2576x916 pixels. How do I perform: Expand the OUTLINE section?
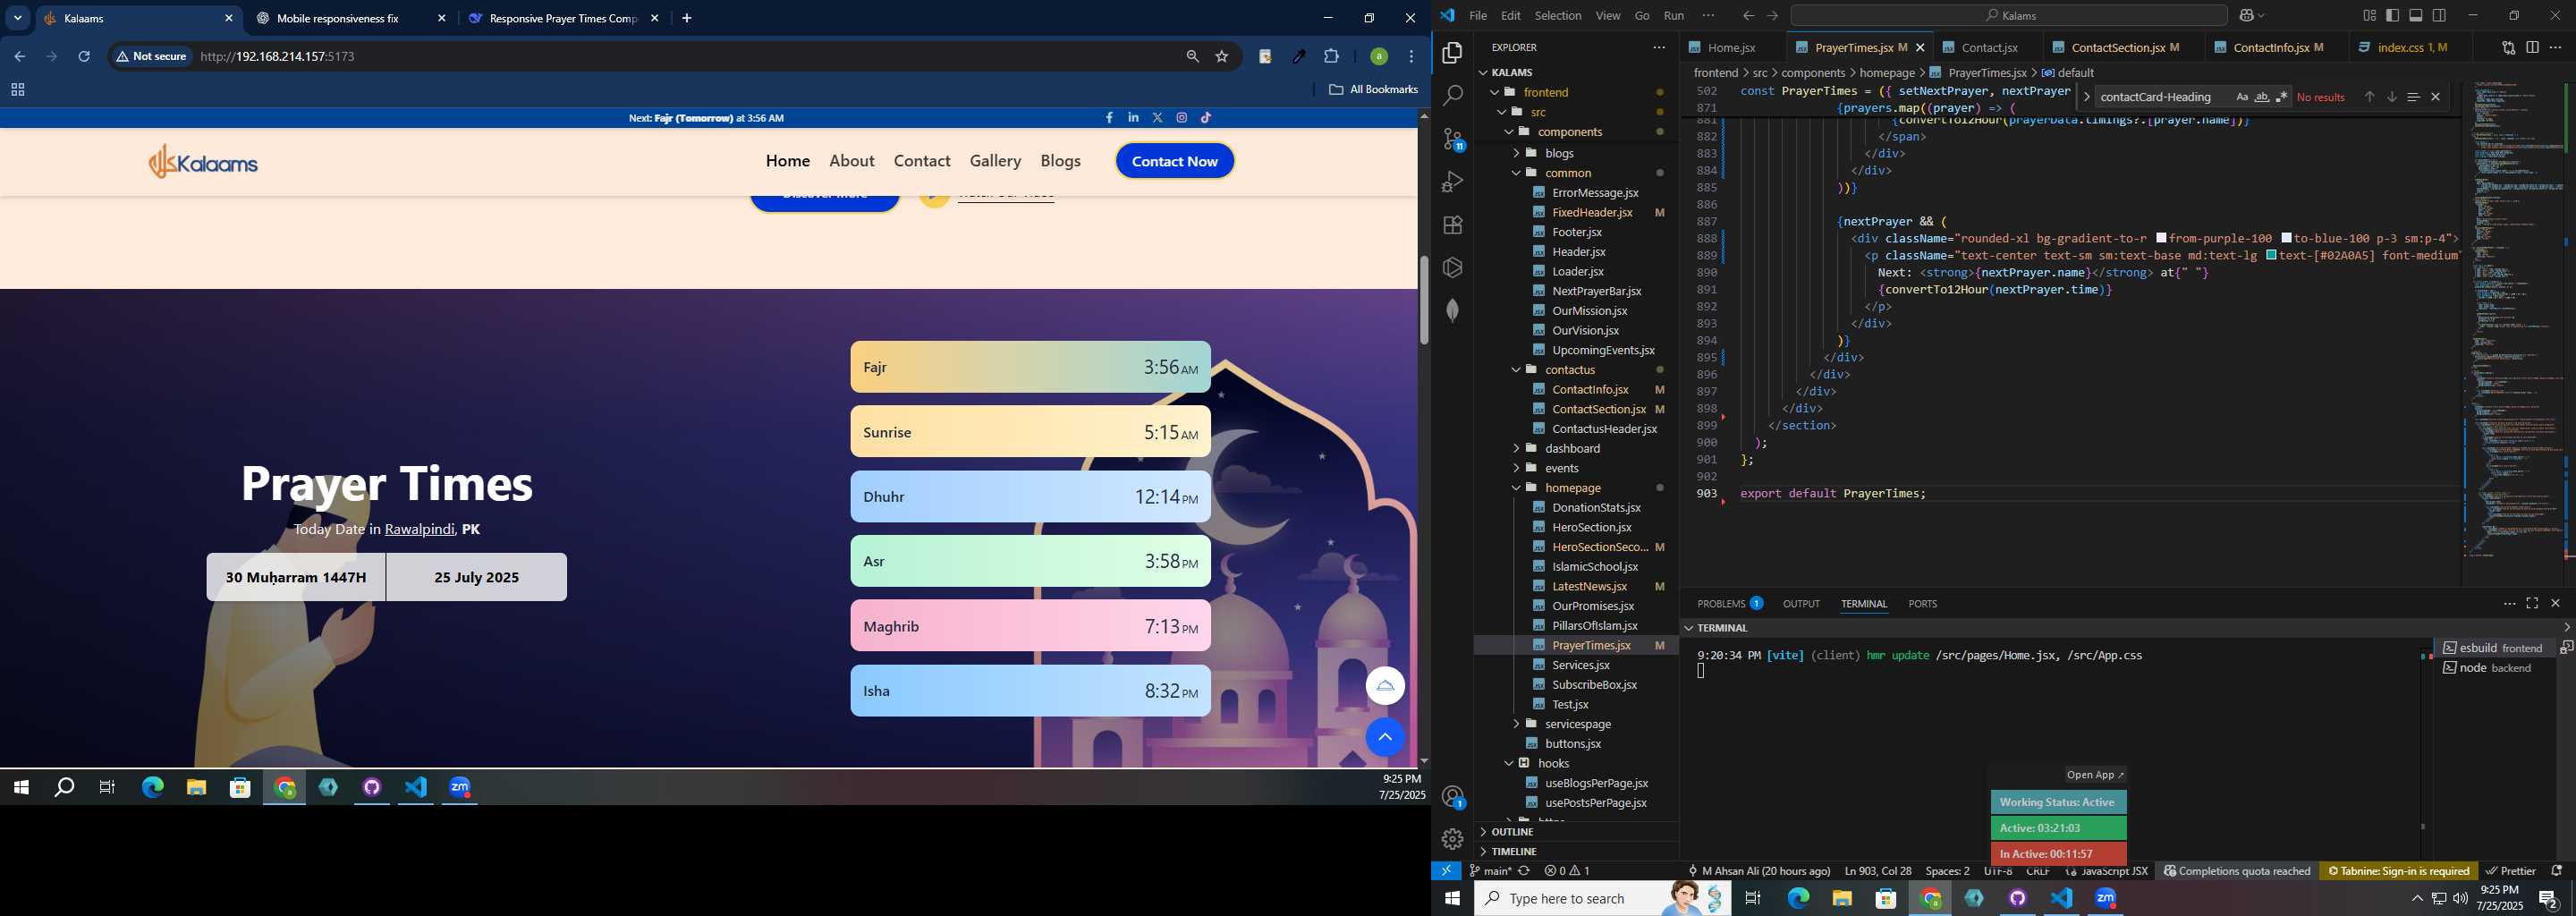pos(1513,832)
